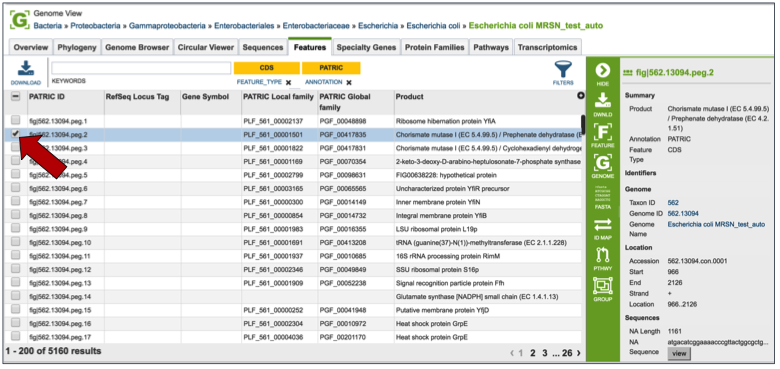This screenshot has width=780, height=369.
Task: Switch to the Pathways tab
Action: coord(491,47)
